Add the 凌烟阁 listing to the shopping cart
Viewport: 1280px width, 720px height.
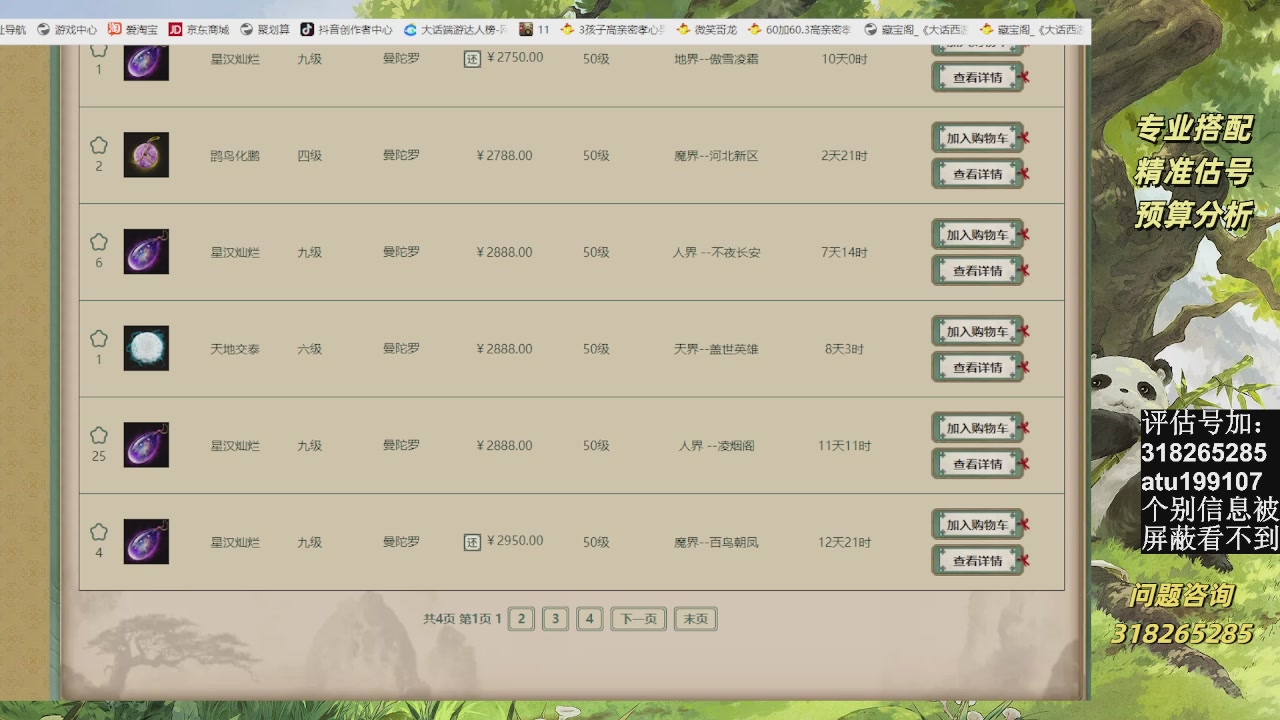click(978, 428)
